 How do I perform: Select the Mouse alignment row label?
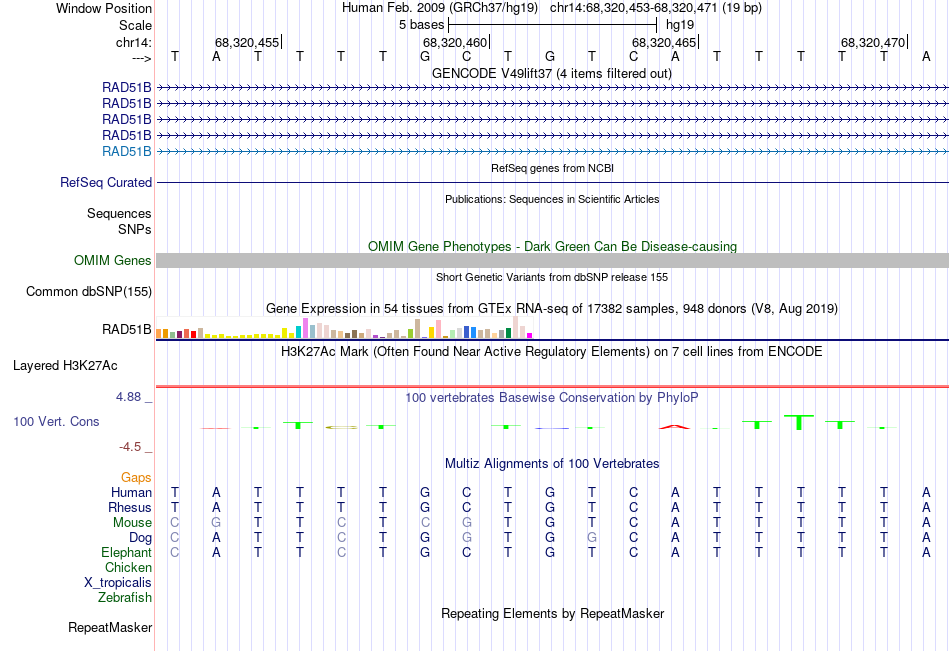tap(132, 522)
